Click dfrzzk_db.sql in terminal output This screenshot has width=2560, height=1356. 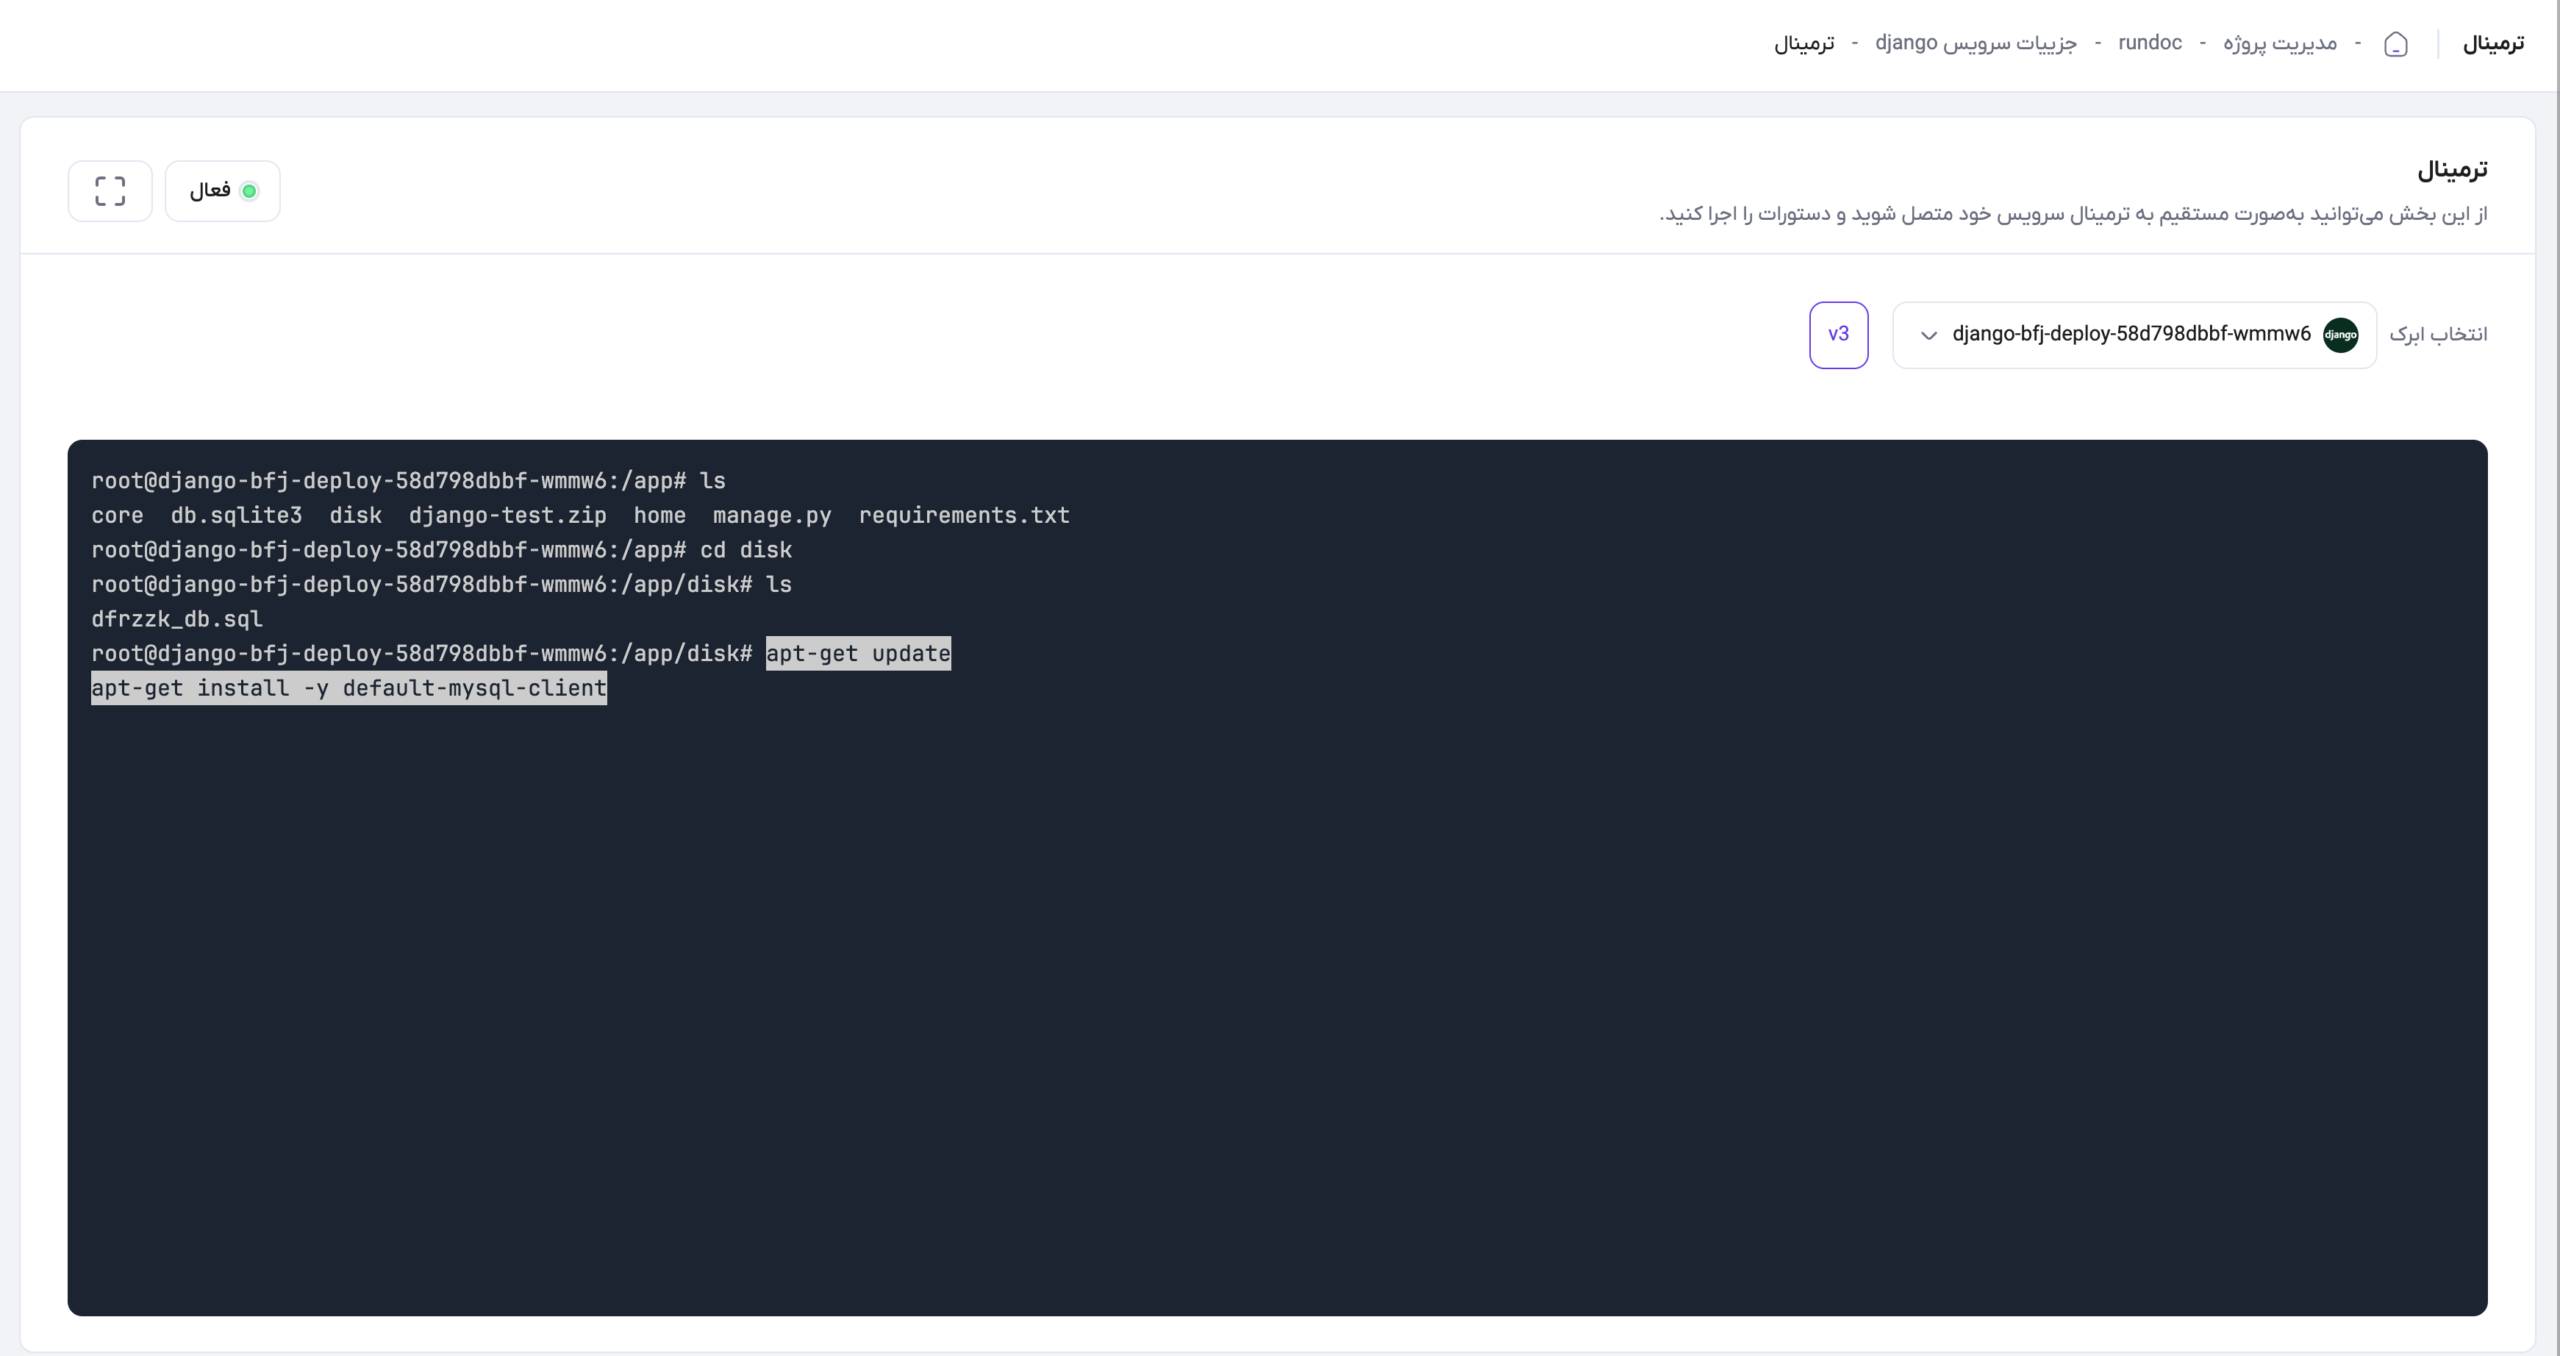click(x=177, y=619)
